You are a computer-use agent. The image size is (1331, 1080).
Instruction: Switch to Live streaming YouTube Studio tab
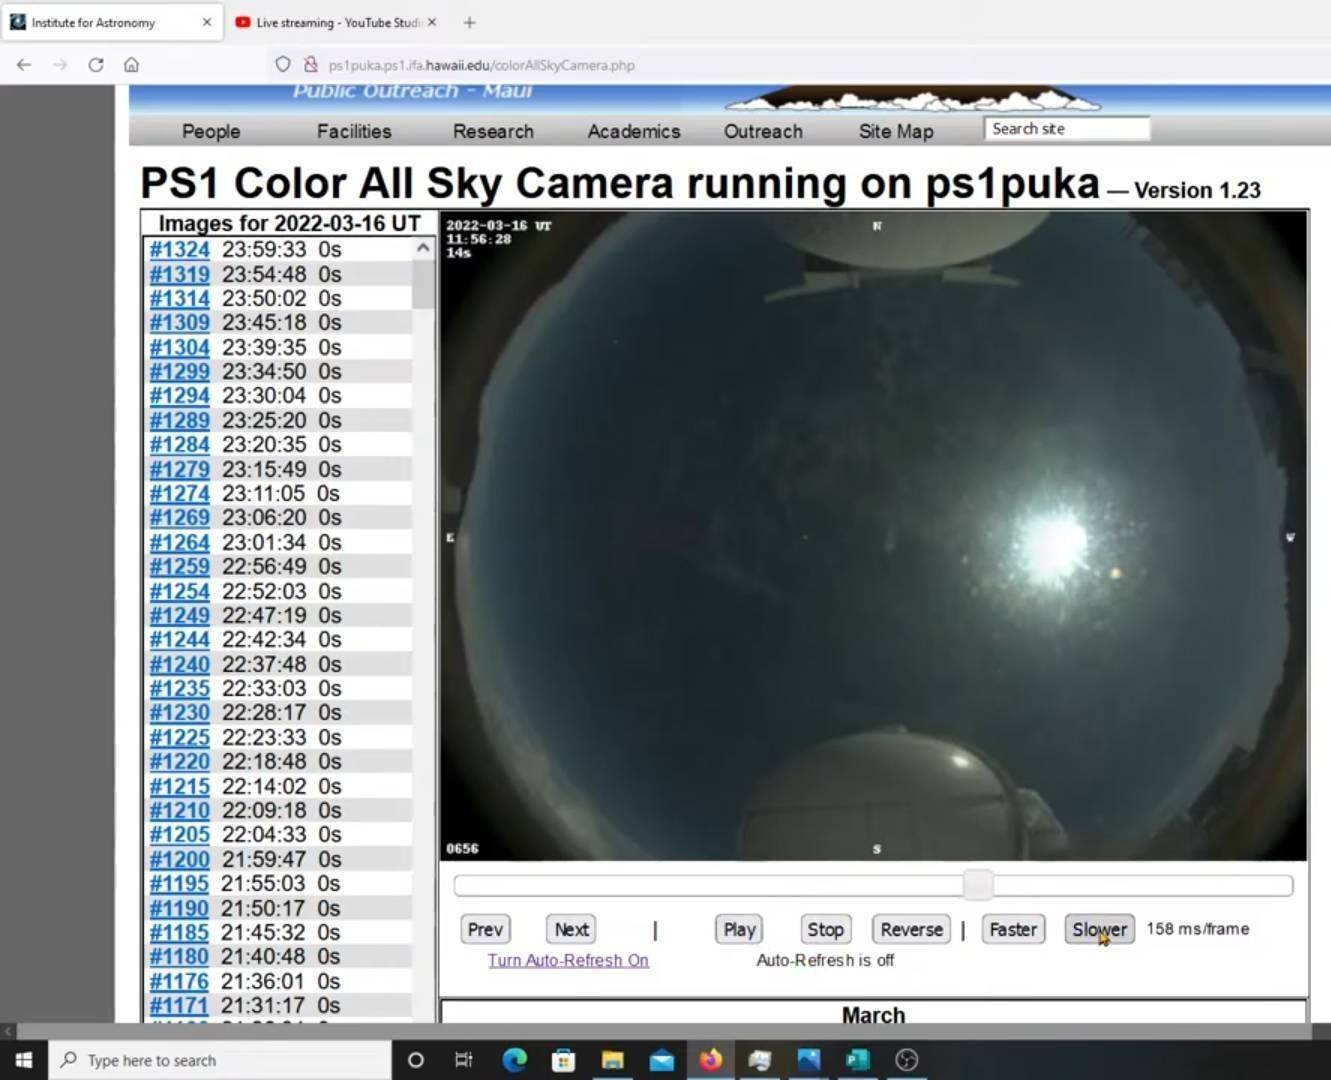pyautogui.click(x=336, y=22)
